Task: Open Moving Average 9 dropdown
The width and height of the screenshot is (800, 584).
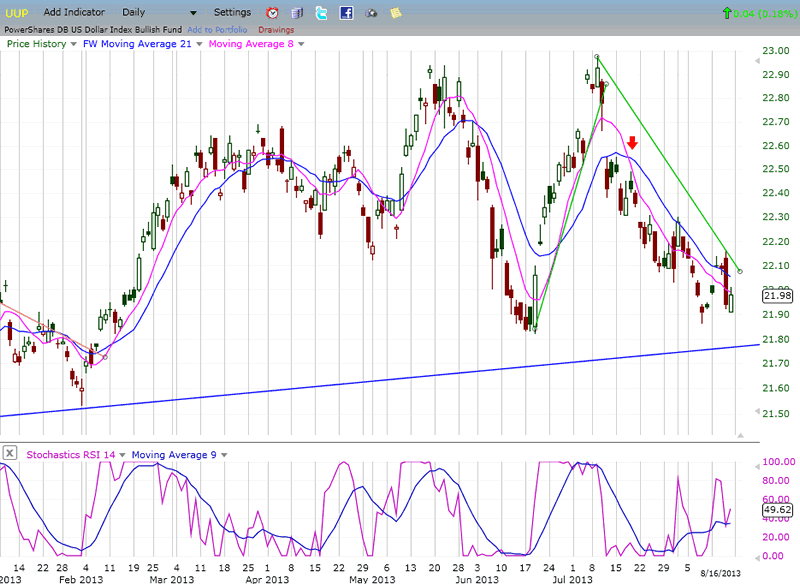Action: click(226, 454)
